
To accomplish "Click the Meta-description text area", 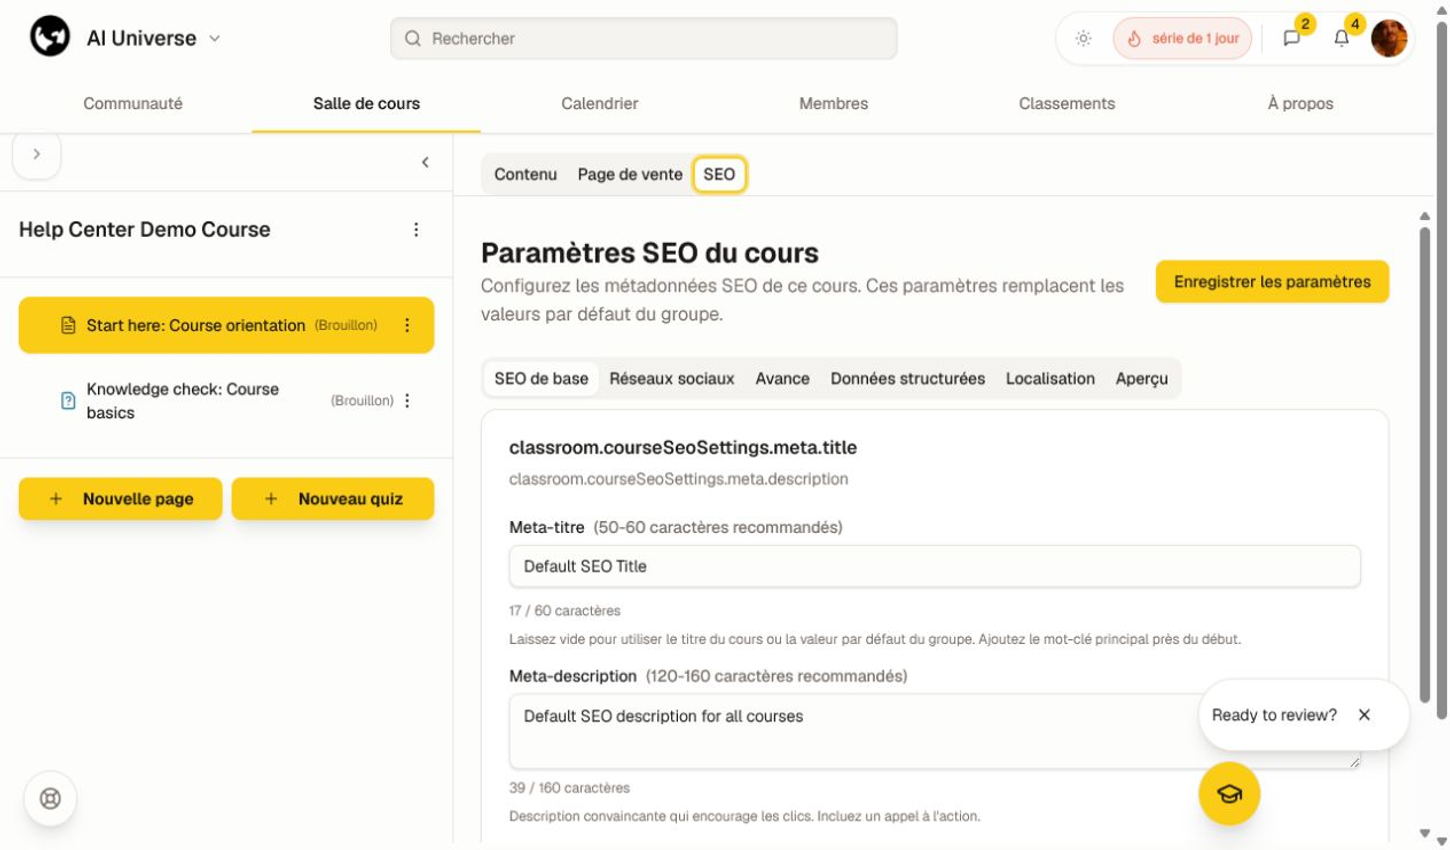I will coord(934,731).
